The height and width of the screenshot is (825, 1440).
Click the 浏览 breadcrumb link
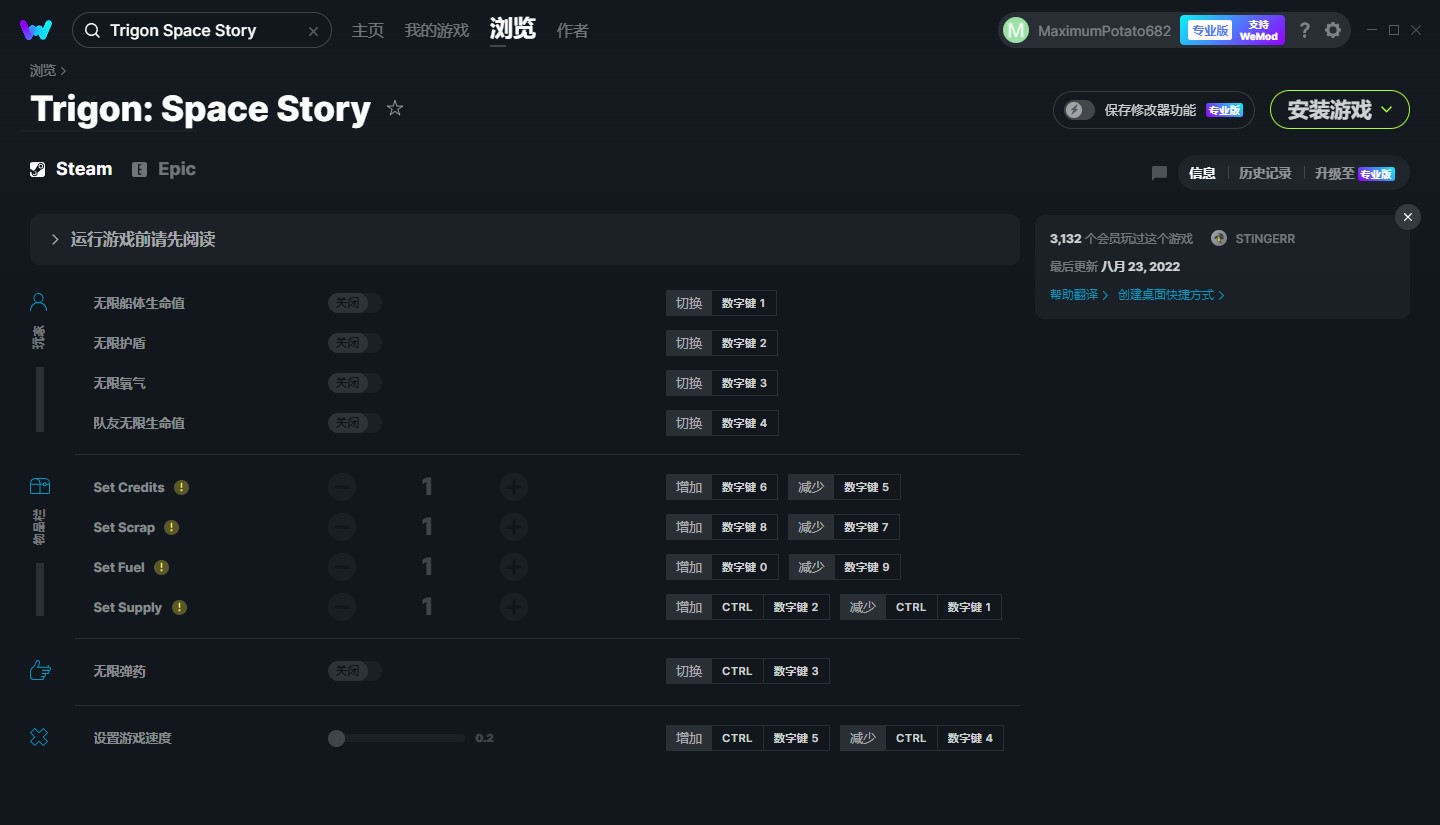point(43,70)
